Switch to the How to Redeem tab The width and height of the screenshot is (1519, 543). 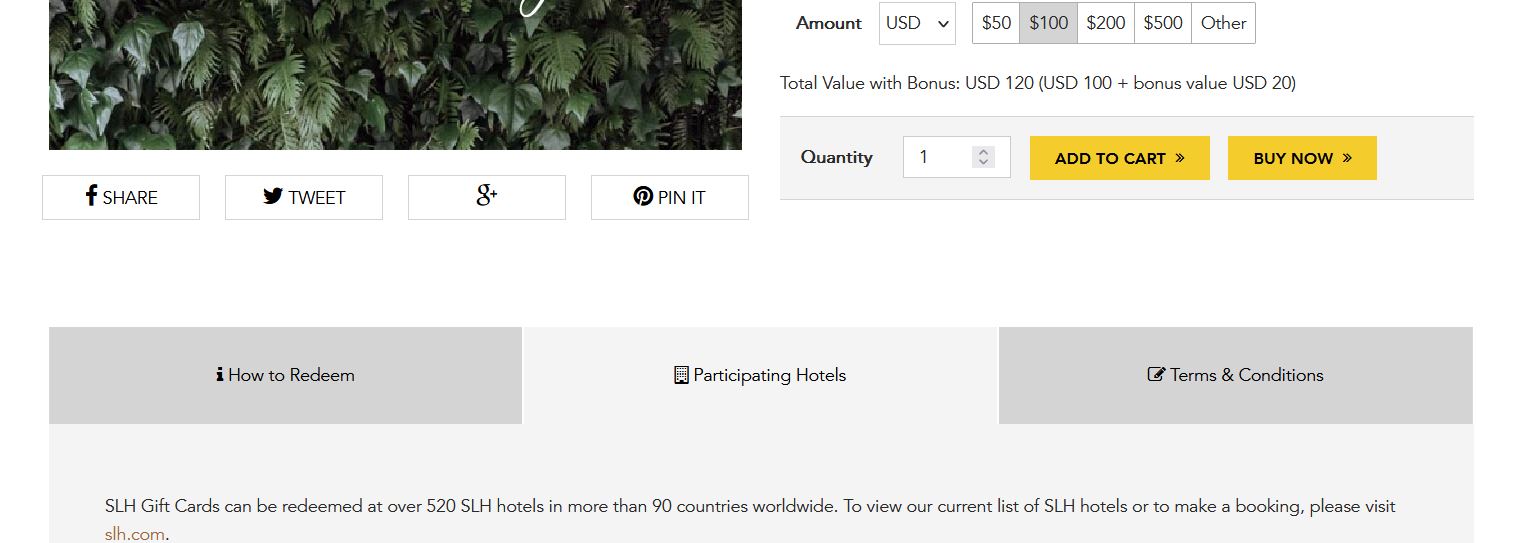(x=285, y=375)
